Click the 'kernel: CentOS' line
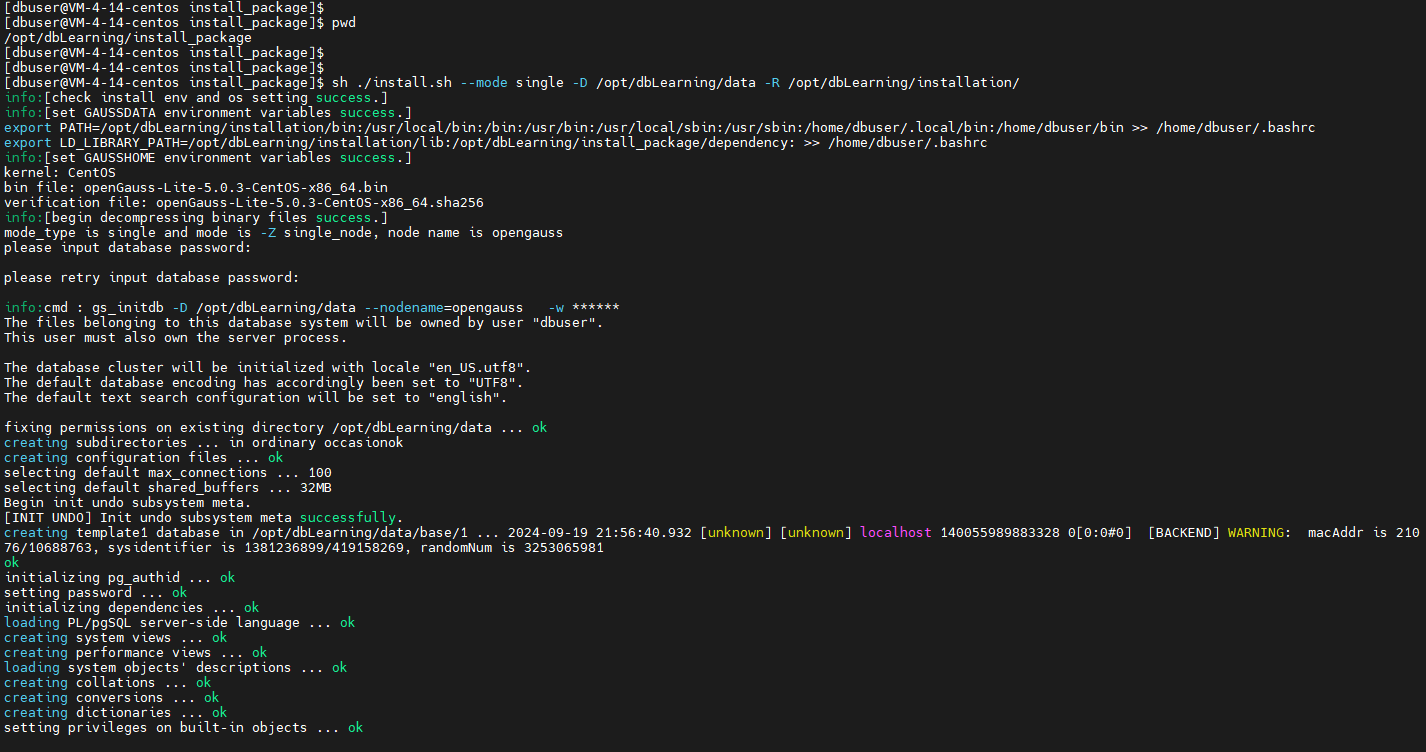Screen dimensions: 1426x752 60,172
